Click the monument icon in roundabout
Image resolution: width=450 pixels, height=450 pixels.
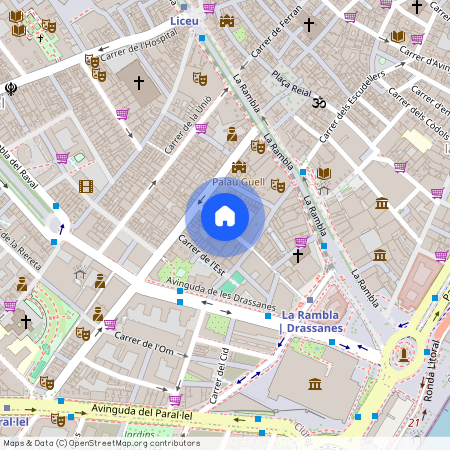click(404, 355)
